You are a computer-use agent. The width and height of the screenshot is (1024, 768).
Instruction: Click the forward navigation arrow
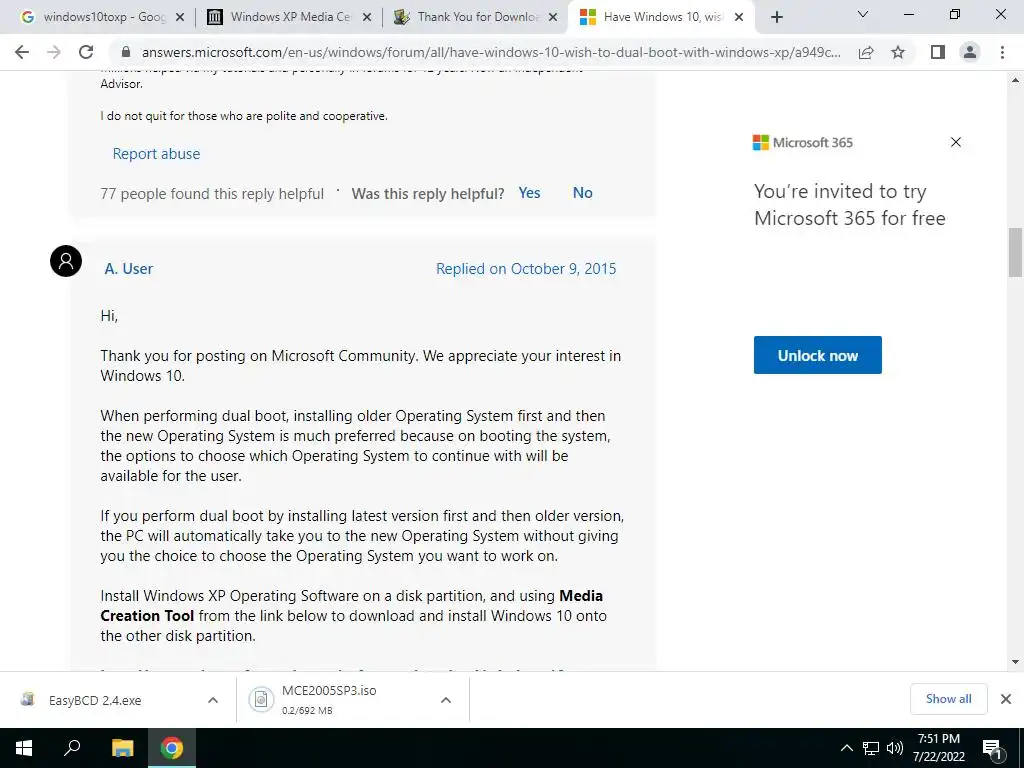pos(54,52)
